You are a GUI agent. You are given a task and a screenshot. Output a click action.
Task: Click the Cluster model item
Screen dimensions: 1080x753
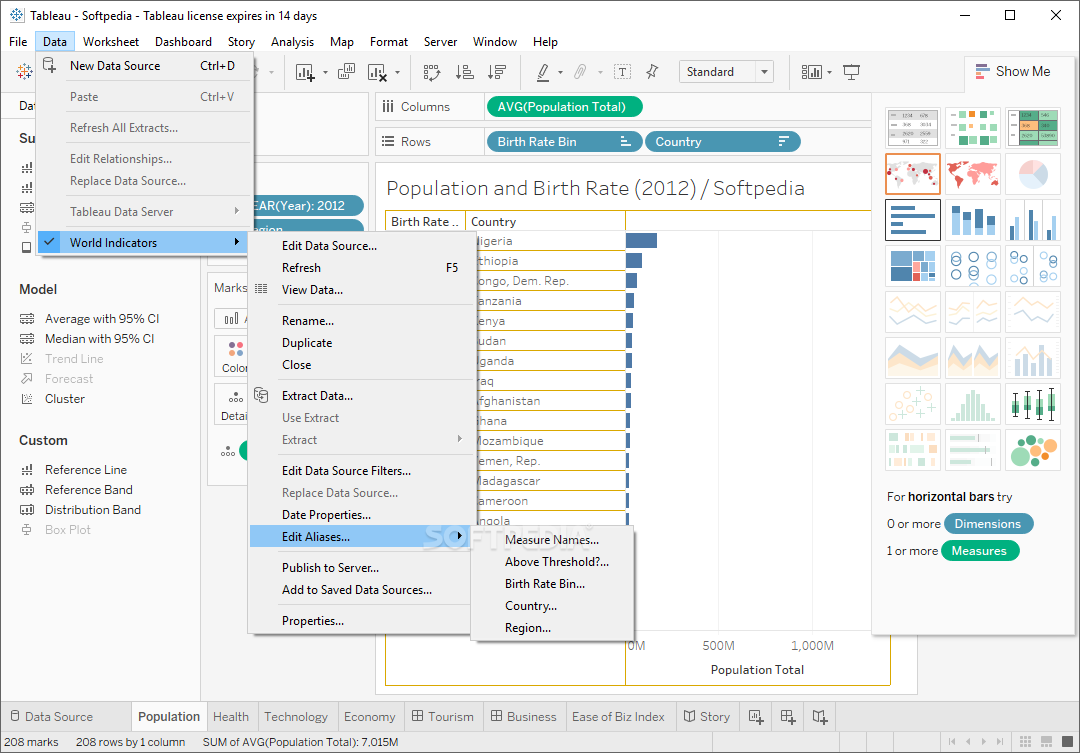coord(65,399)
